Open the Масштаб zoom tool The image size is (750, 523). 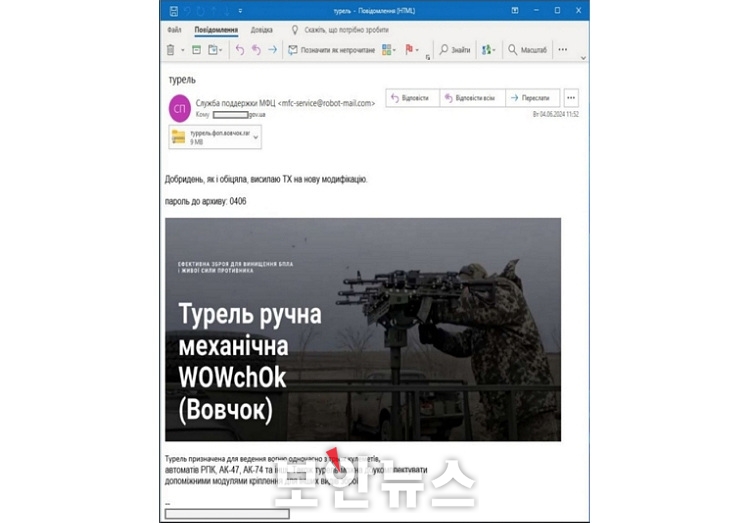(527, 50)
